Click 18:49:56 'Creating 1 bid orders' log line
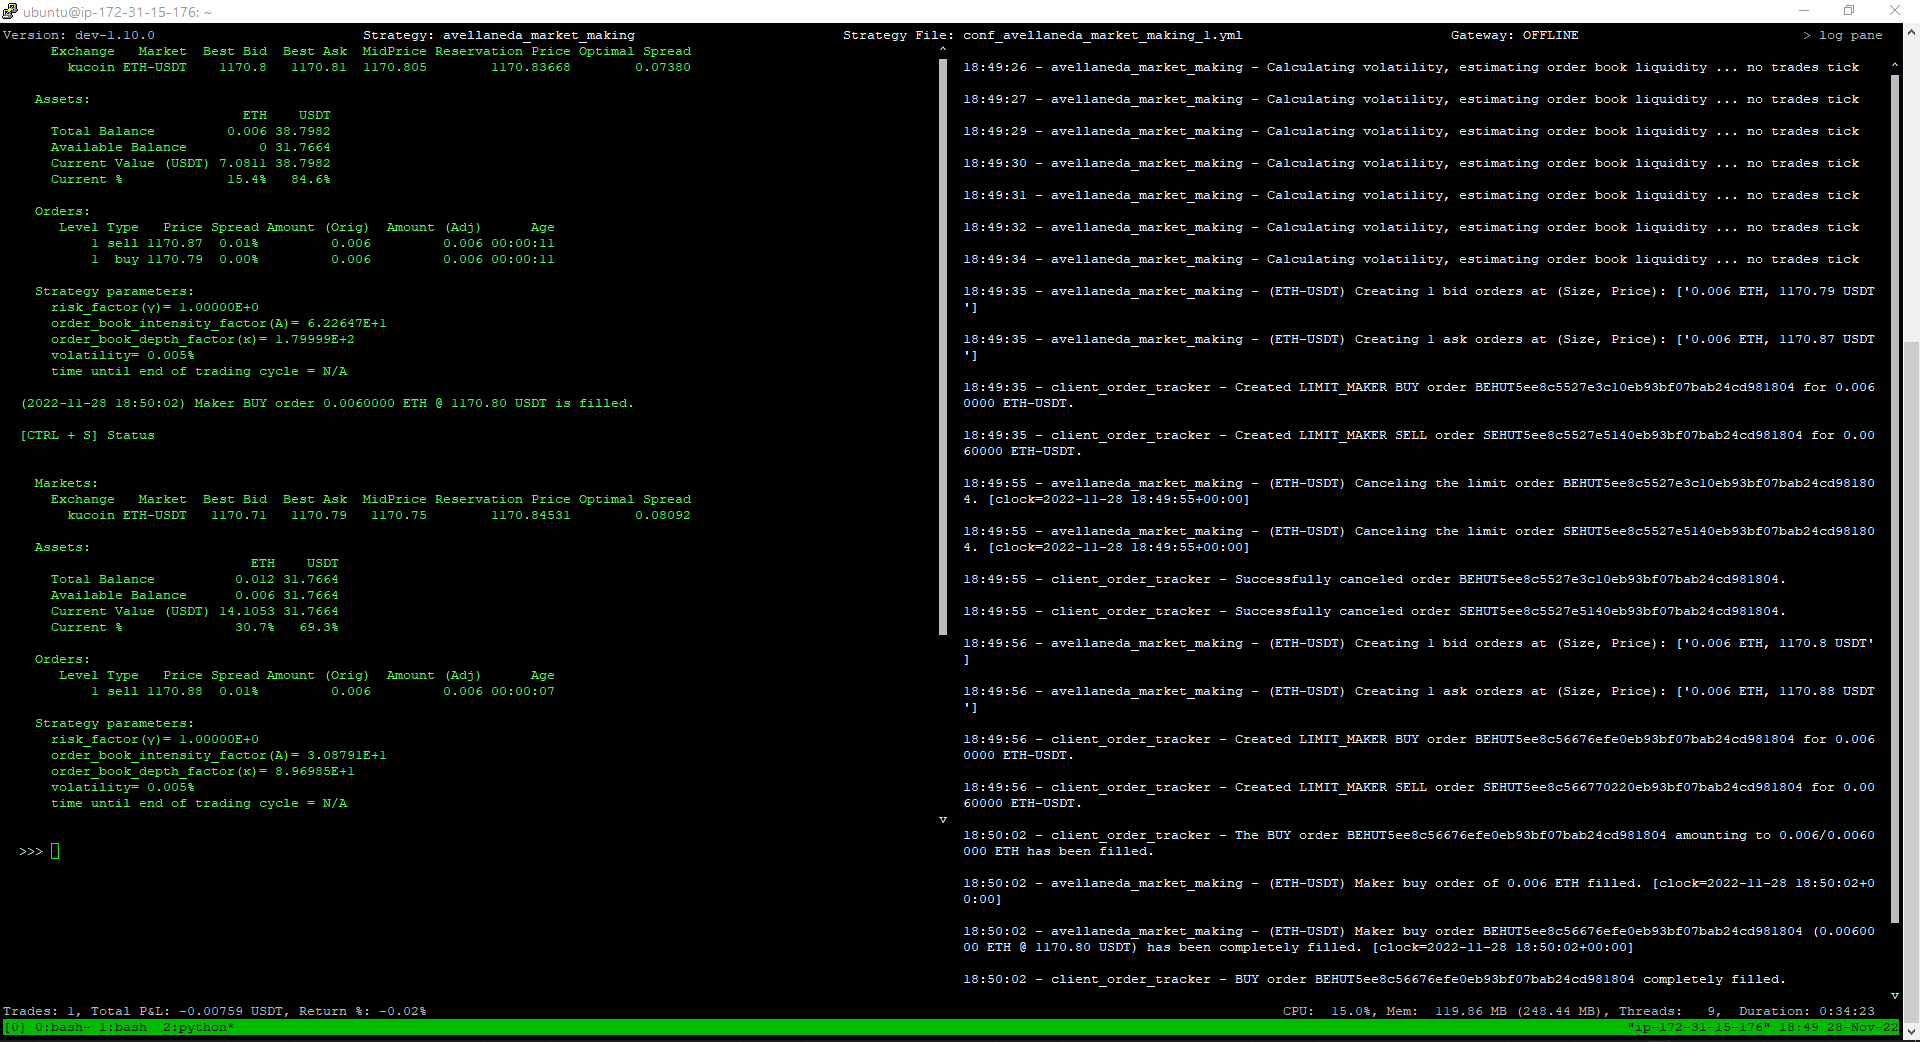Screen dimensions: 1920x1042 [1419, 651]
